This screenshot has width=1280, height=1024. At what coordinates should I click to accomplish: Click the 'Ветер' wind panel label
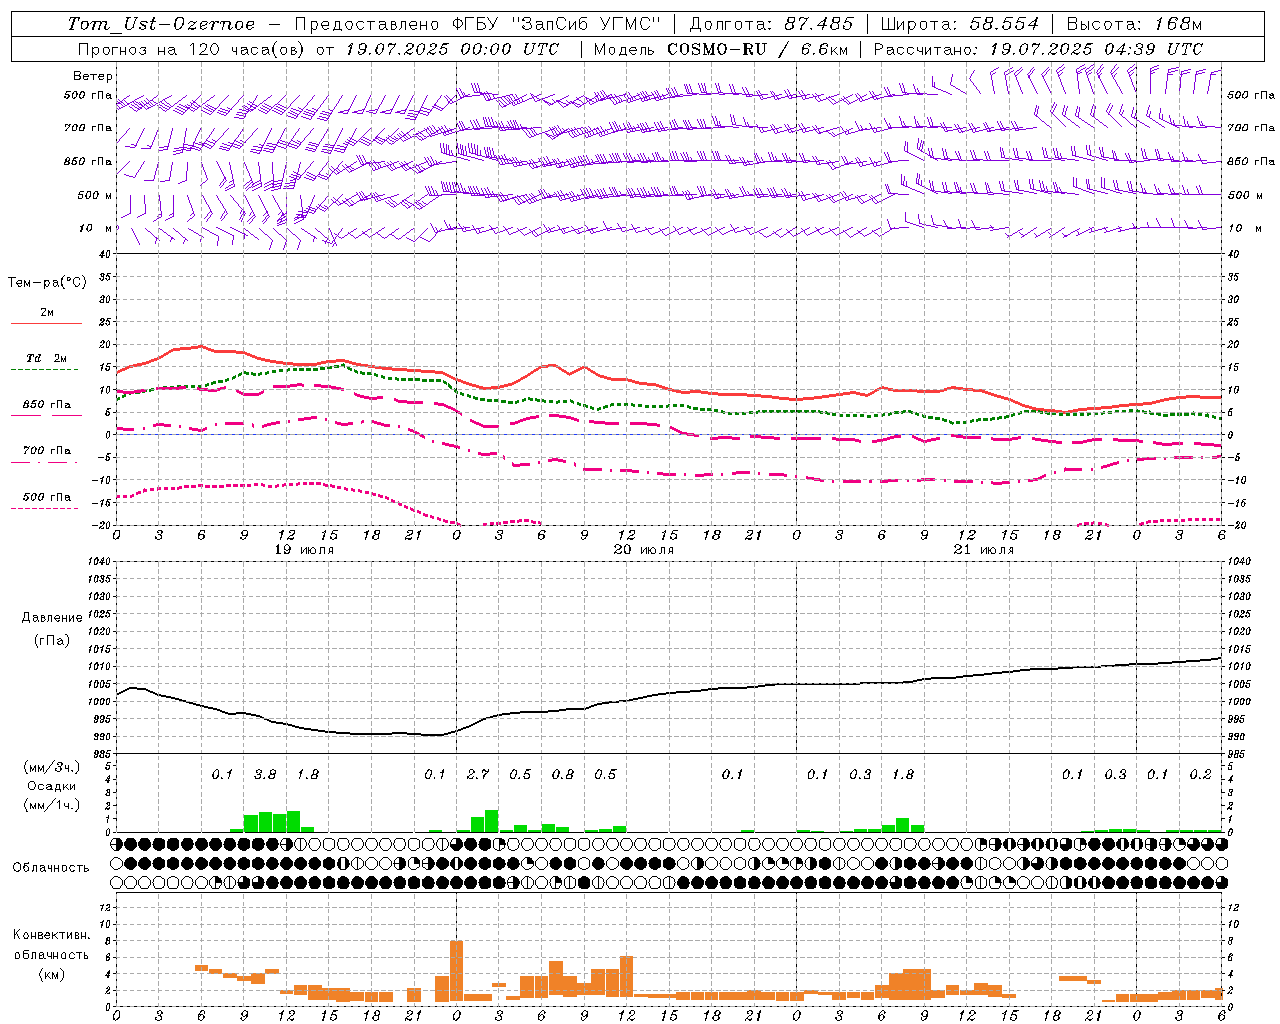click(x=93, y=76)
